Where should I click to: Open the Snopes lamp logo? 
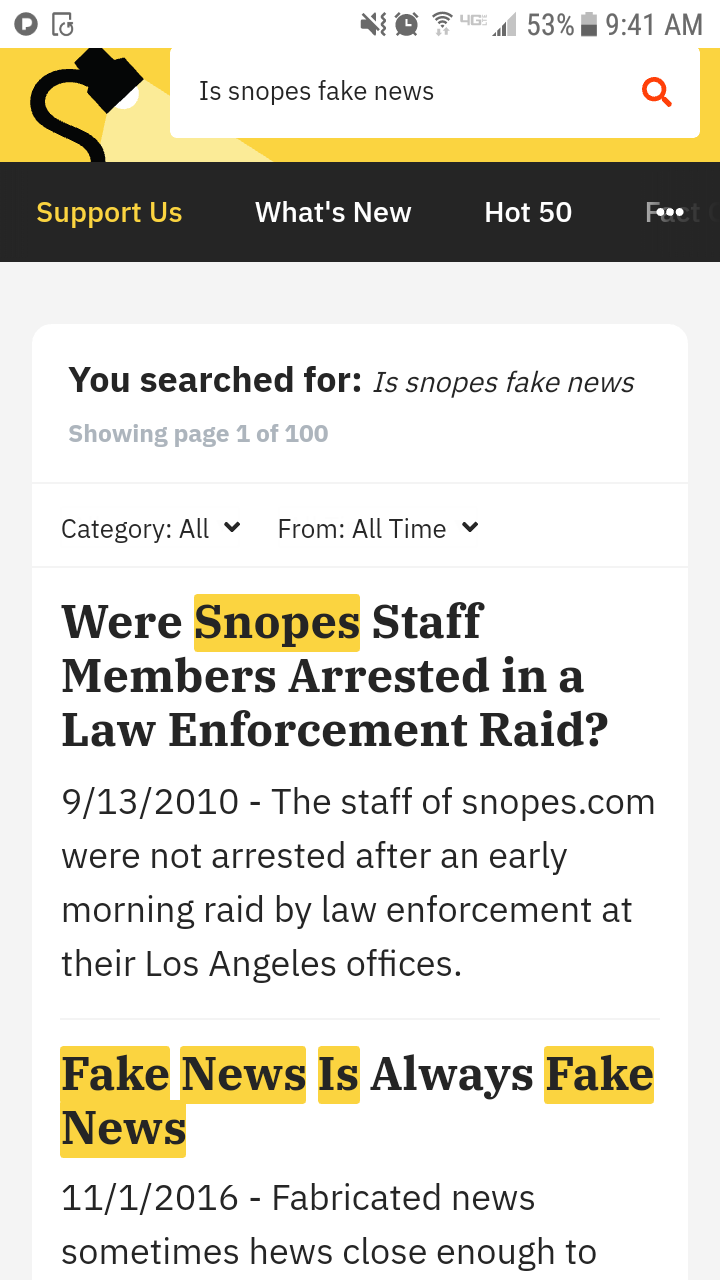(86, 104)
